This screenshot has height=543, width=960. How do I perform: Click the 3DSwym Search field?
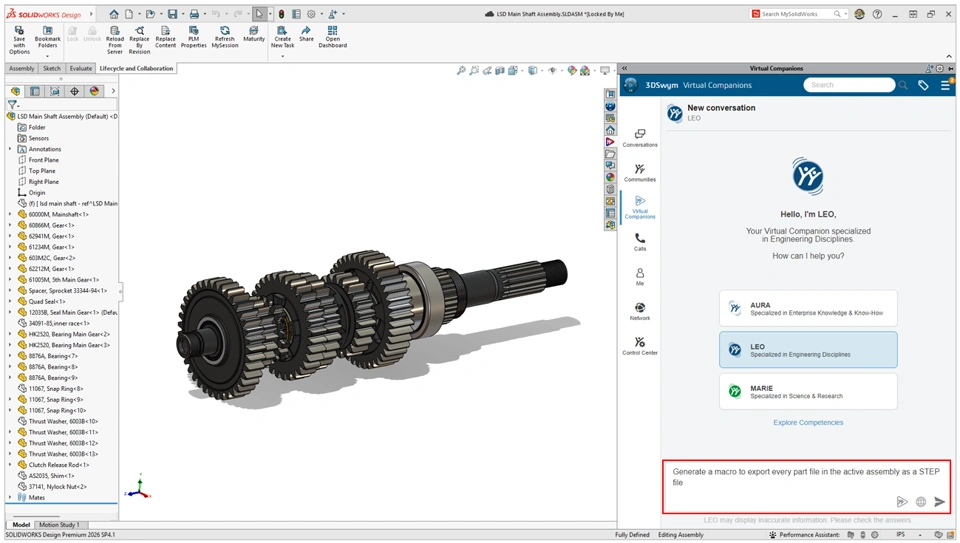[849, 85]
